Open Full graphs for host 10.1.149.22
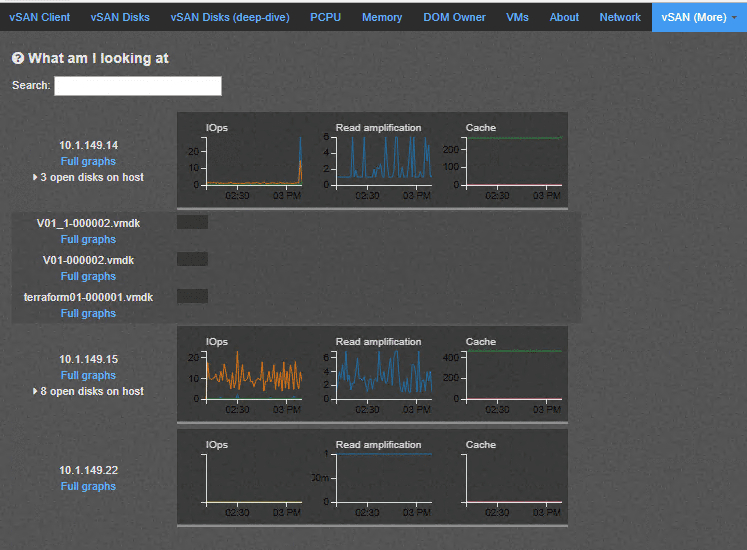 88,486
